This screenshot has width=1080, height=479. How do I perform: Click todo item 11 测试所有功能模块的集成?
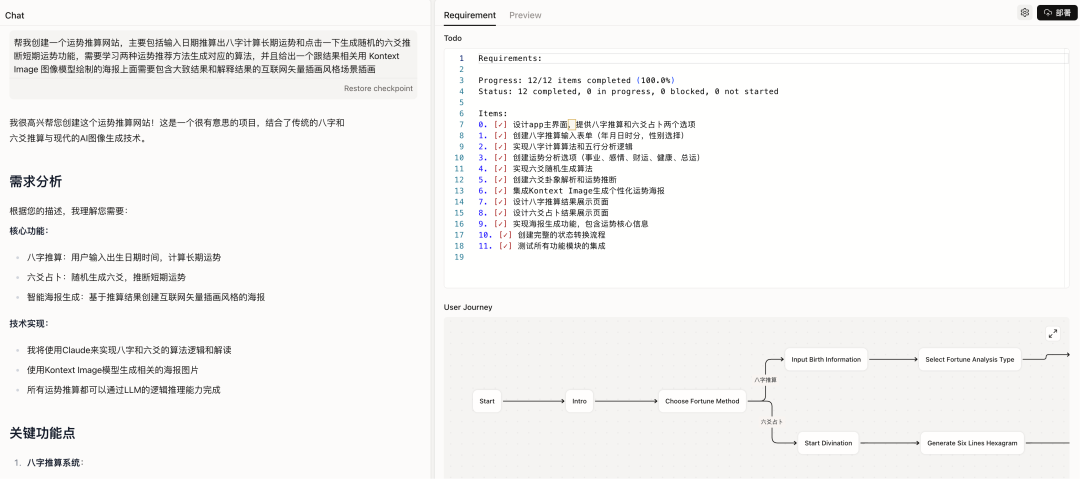[542, 246]
